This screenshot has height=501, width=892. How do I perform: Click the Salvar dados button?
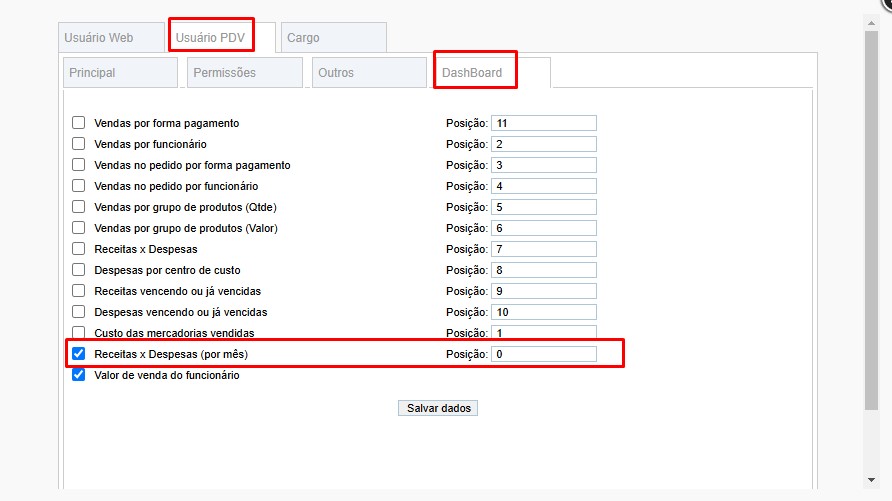click(438, 408)
